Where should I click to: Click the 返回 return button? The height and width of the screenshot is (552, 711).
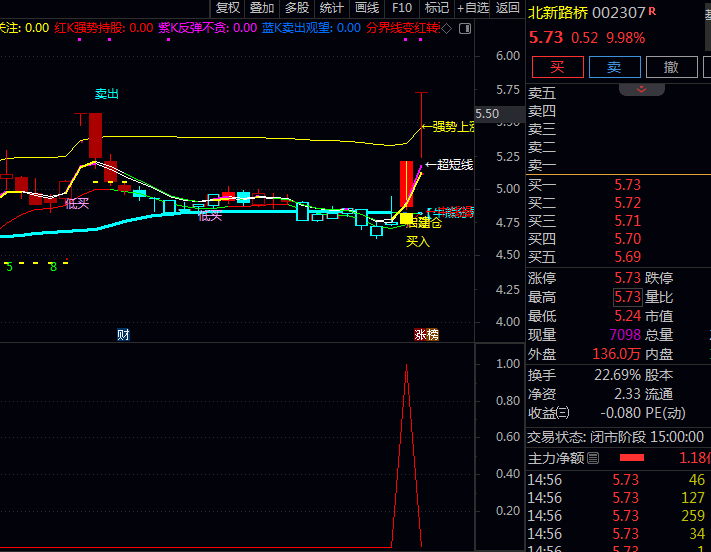507,8
